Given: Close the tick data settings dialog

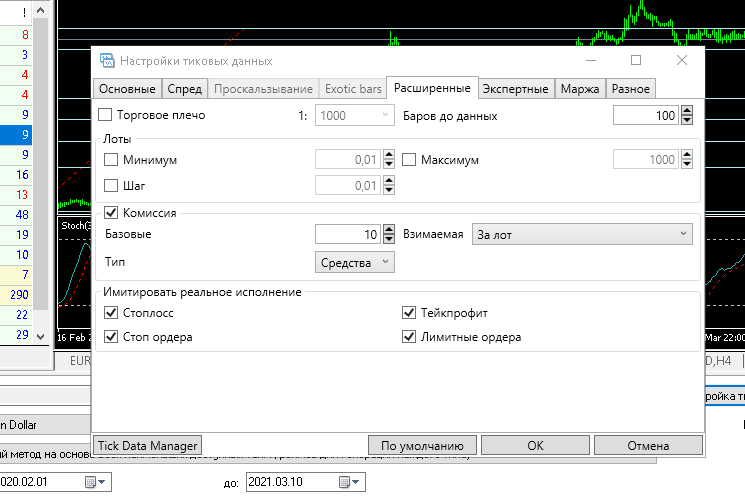Looking at the screenshot, I should click(x=682, y=60).
